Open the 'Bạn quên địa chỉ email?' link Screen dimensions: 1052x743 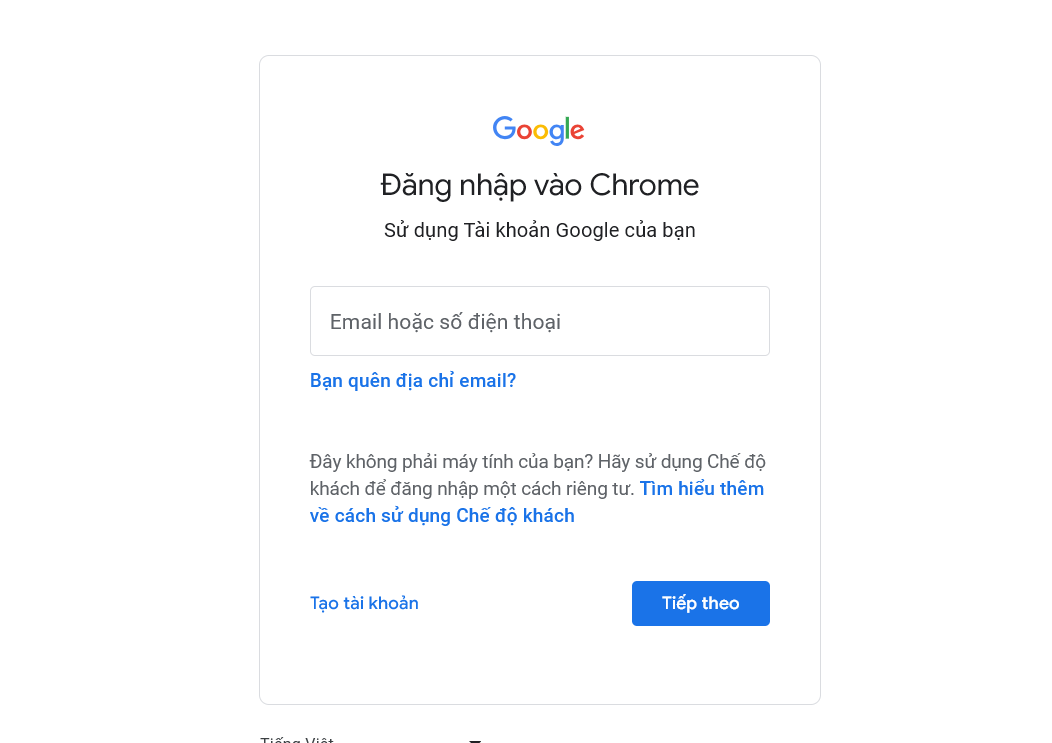(413, 381)
